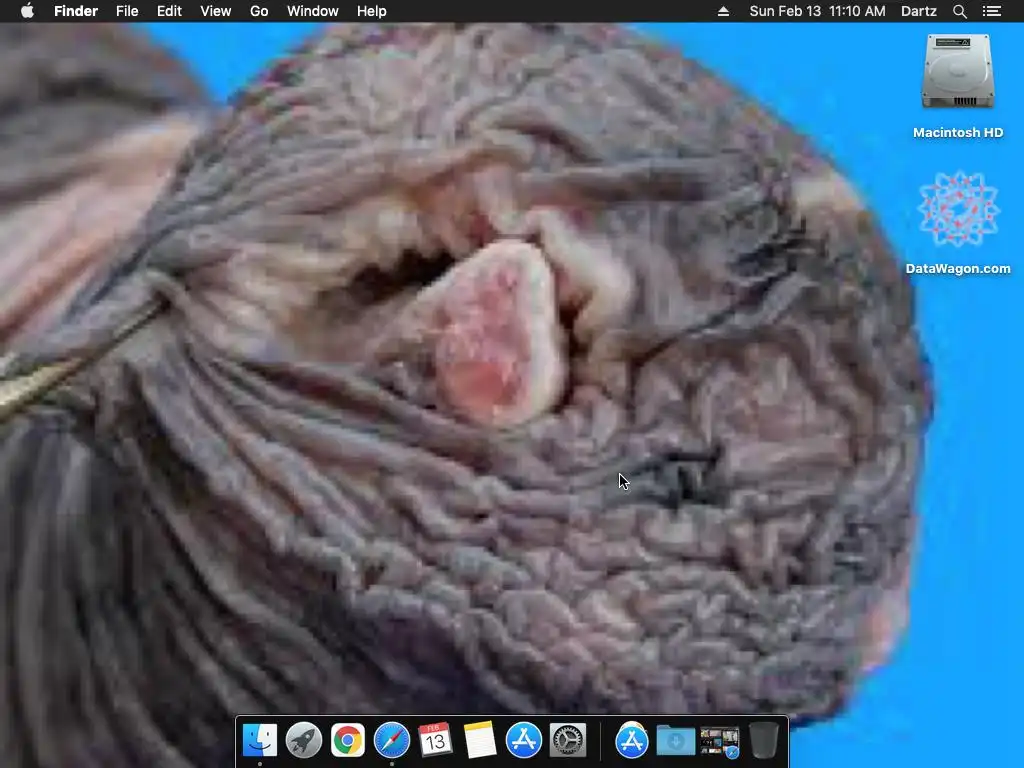This screenshot has height=768, width=1024.
Task: Open App Store stack right of Dock divider
Action: [x=632, y=740]
